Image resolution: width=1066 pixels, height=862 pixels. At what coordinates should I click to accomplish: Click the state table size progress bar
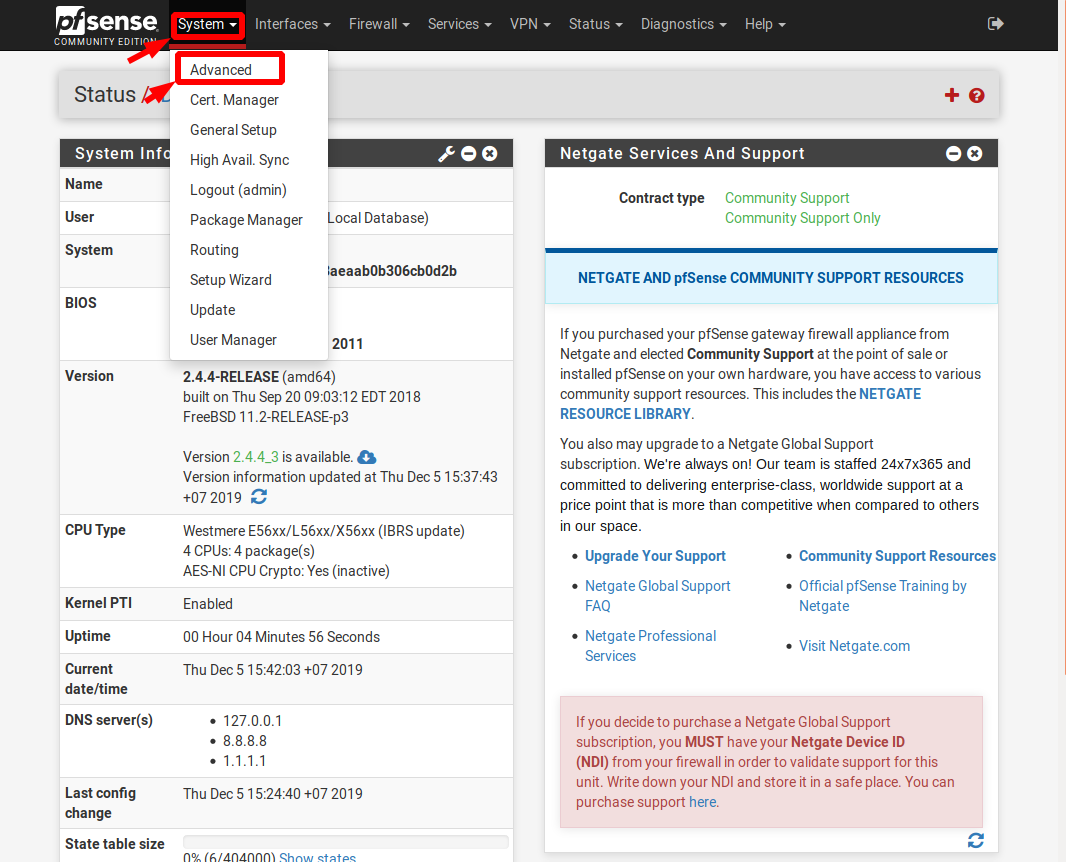tap(345, 842)
